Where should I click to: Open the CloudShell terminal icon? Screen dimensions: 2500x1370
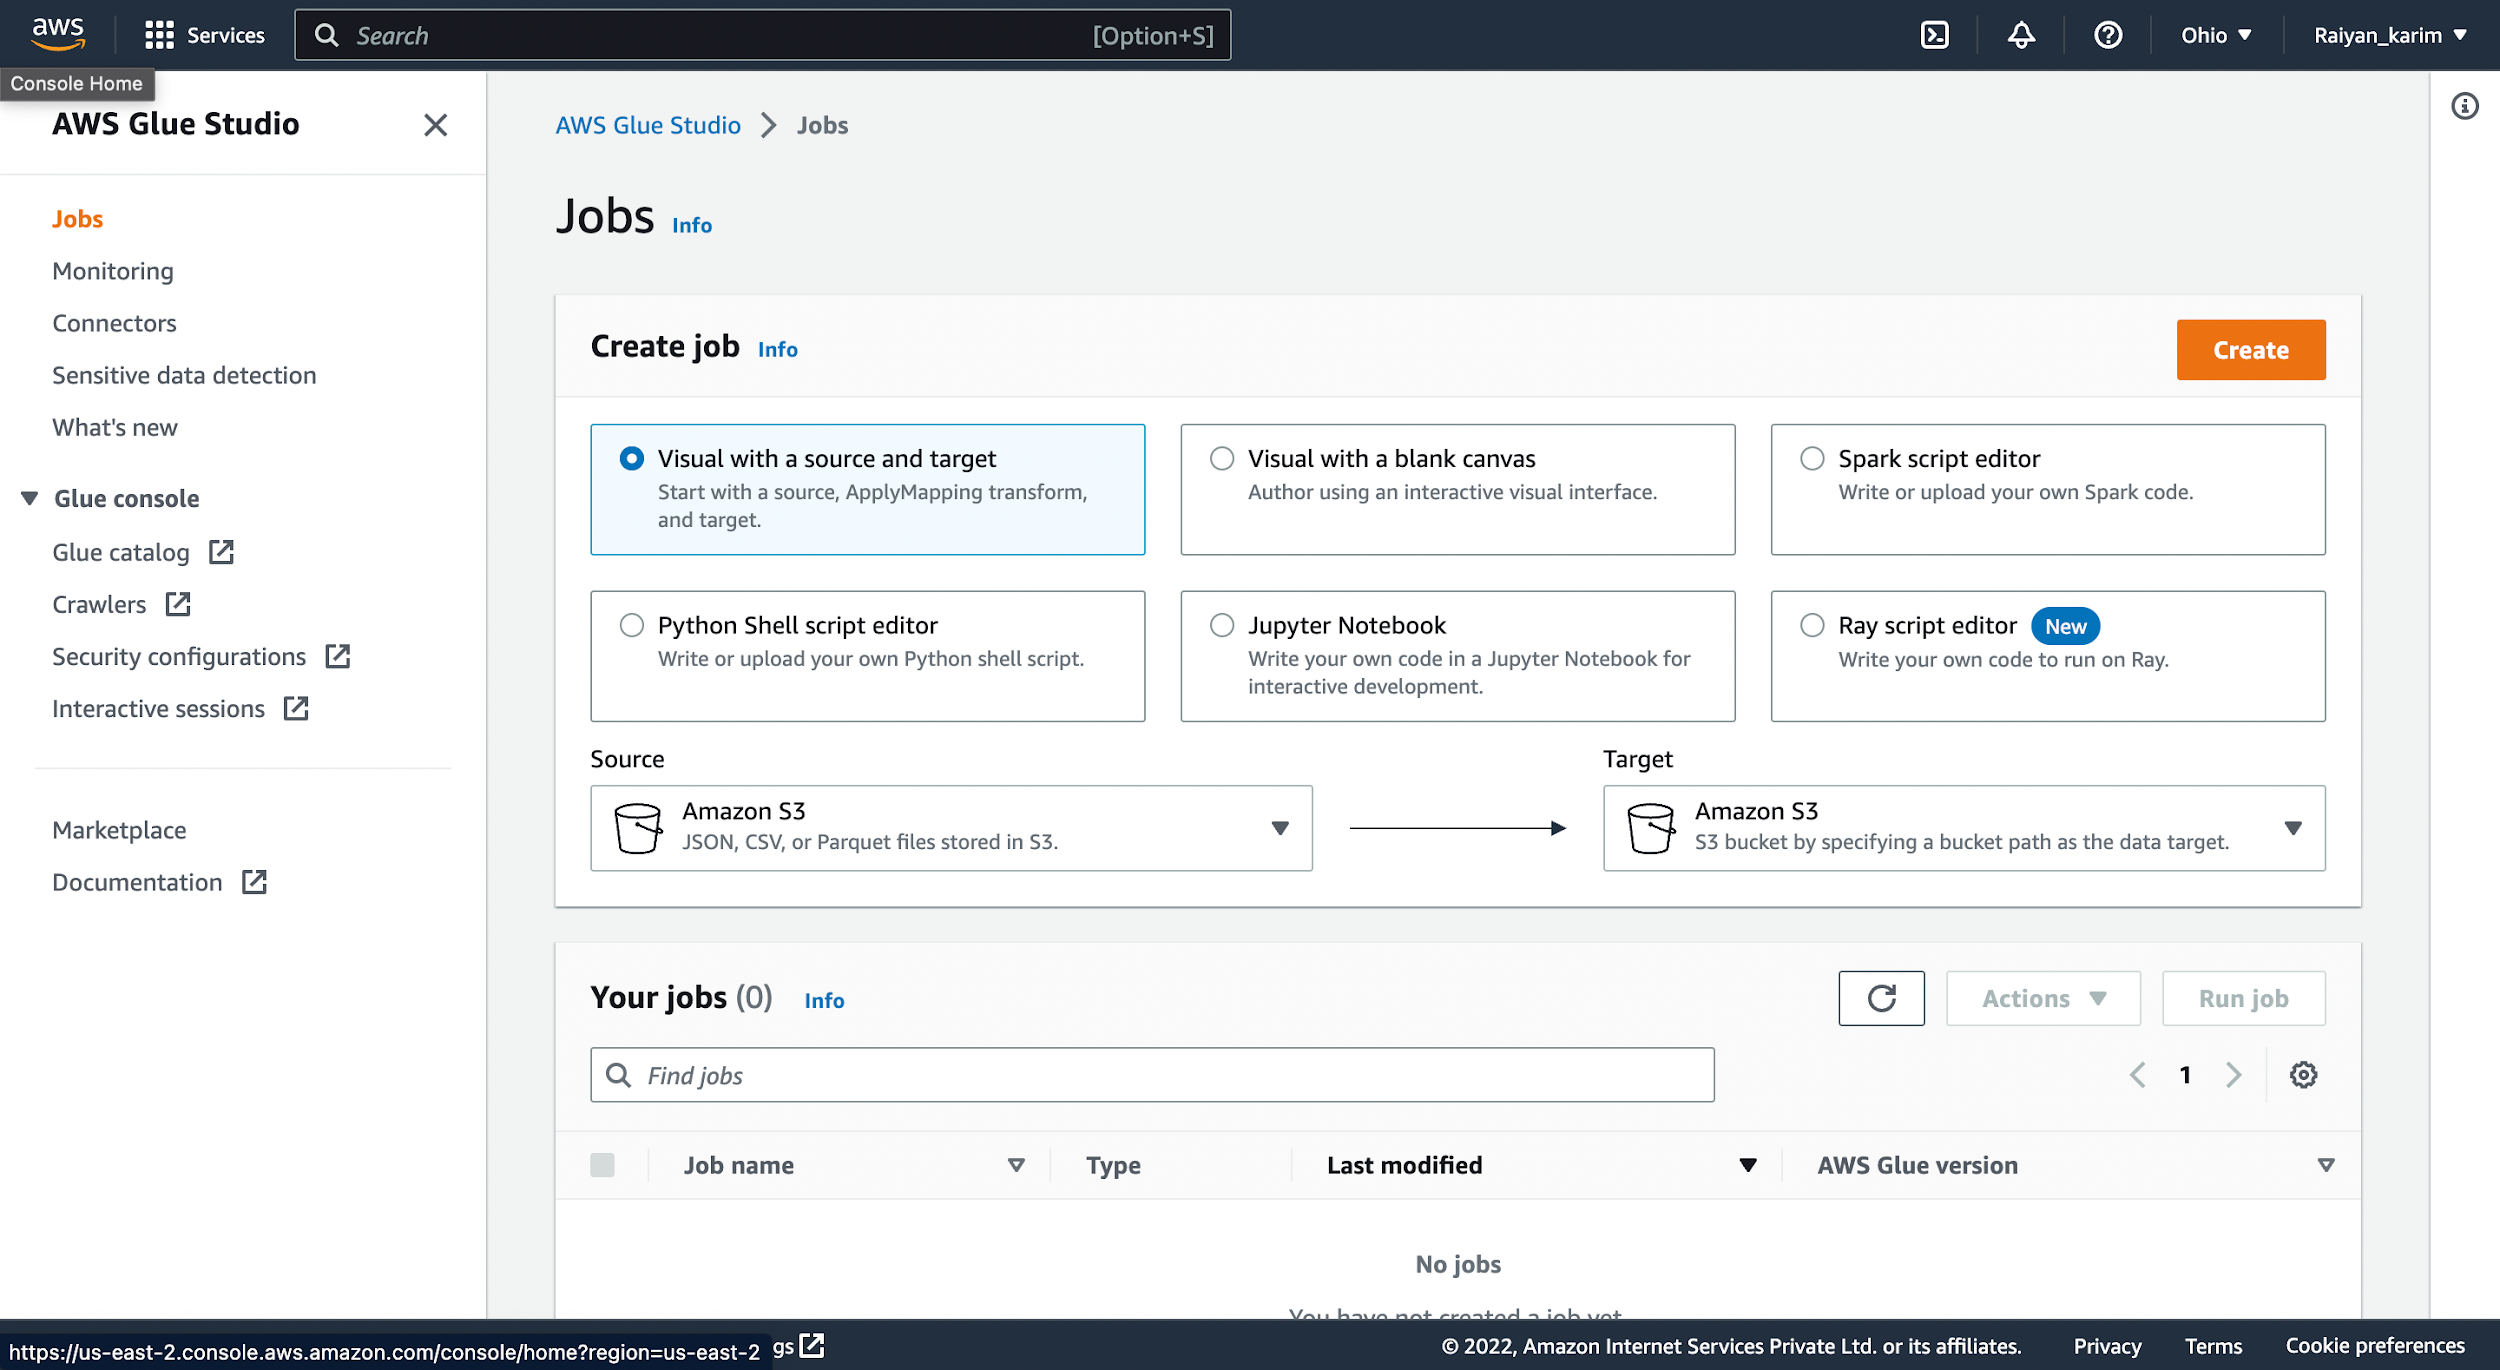tap(1934, 35)
